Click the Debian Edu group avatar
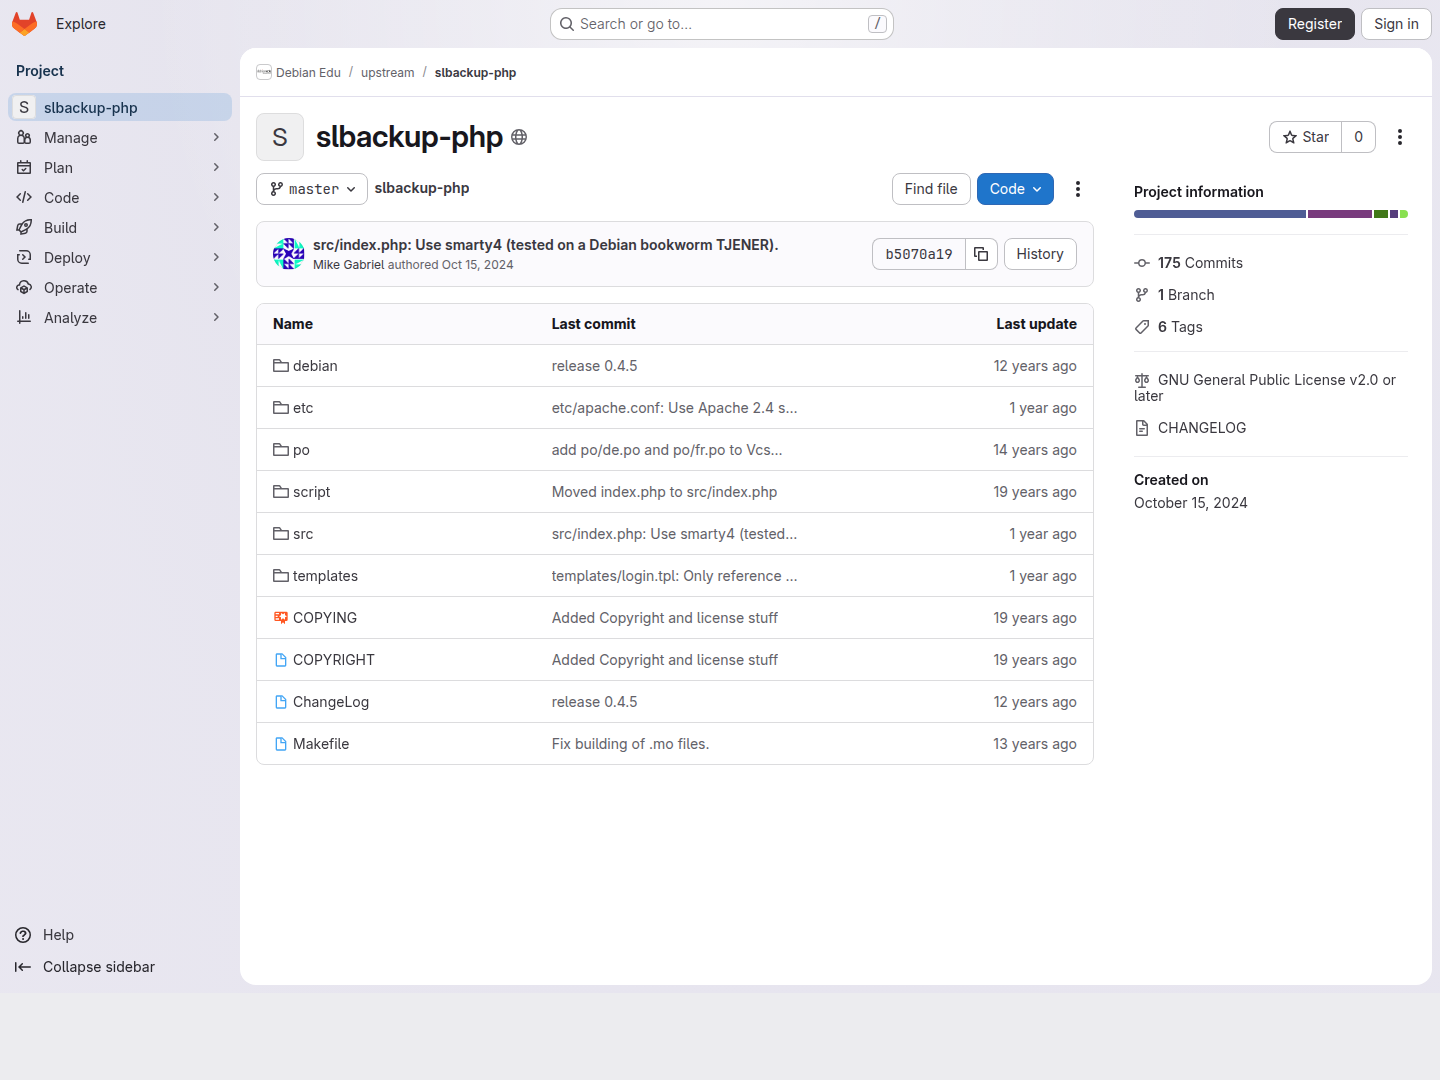The image size is (1440, 1080). coord(264,72)
